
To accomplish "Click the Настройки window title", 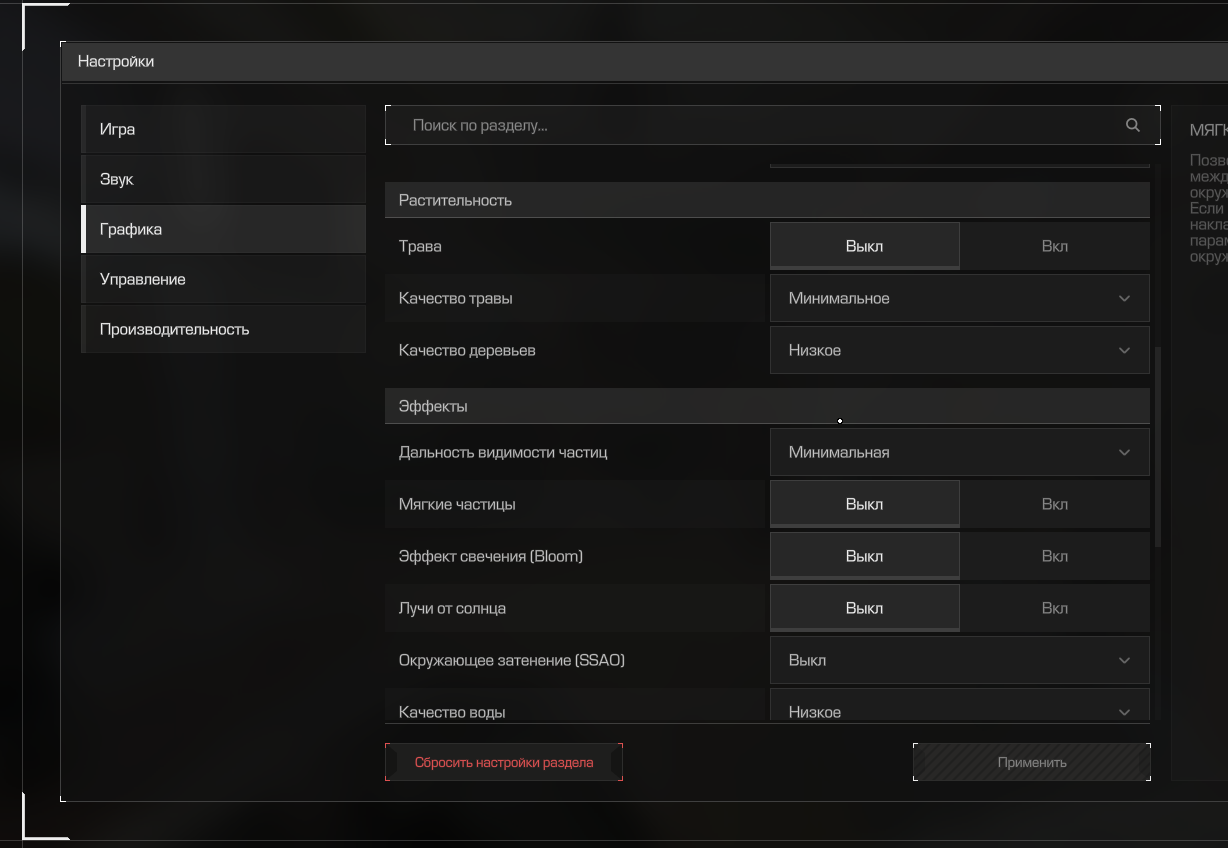I will pyautogui.click(x=116, y=61).
